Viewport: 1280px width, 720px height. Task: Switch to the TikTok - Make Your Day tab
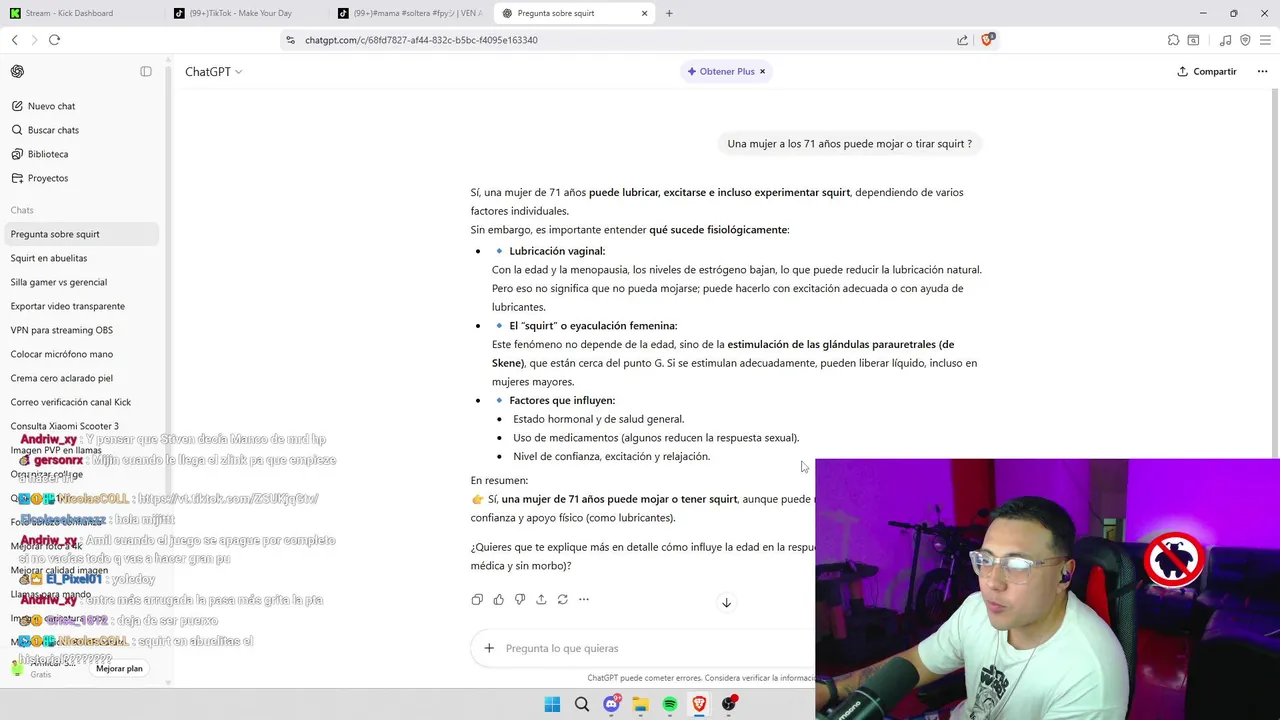(245, 13)
